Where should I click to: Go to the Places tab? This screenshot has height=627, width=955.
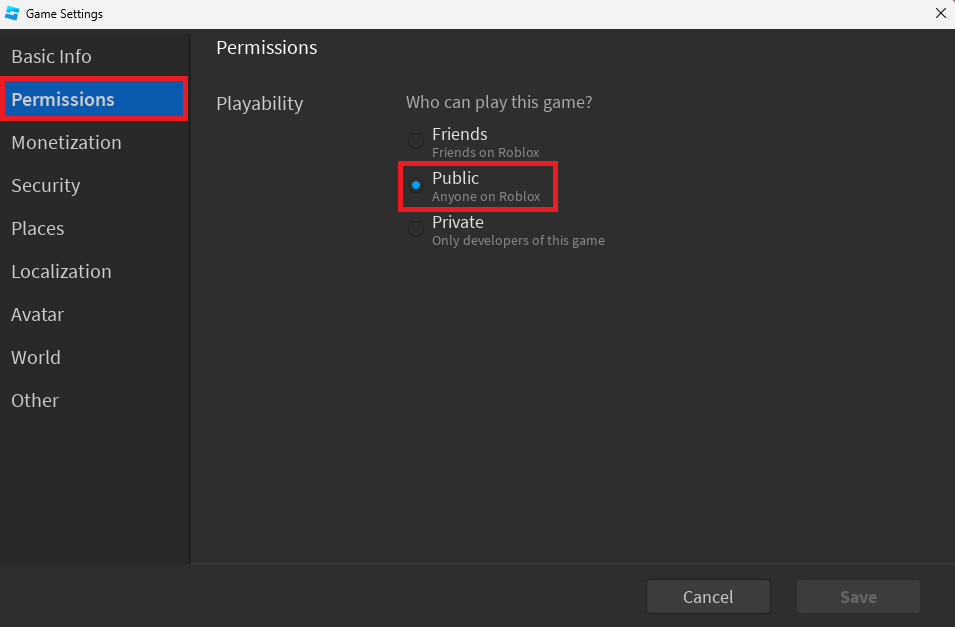[x=38, y=229]
